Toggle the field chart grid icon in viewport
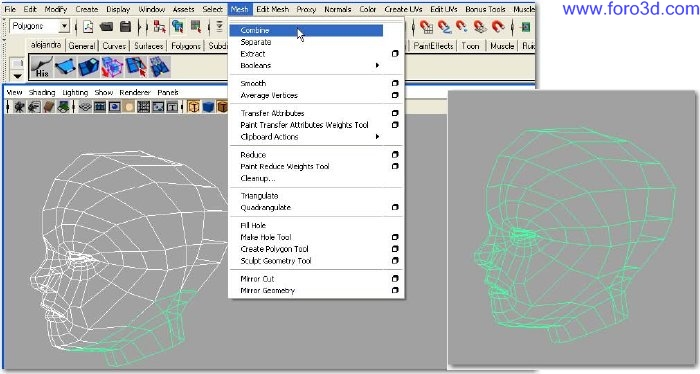This screenshot has height=374, width=700. [x=143, y=107]
